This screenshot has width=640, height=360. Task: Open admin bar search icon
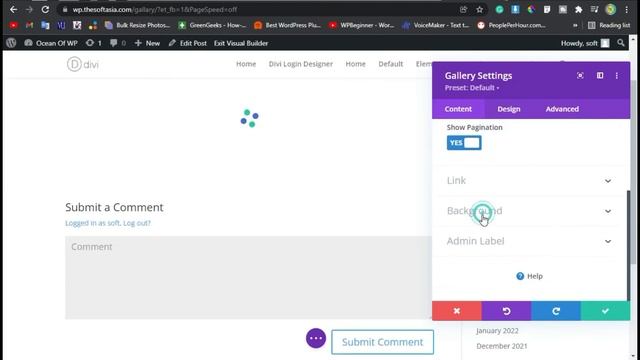point(621,43)
